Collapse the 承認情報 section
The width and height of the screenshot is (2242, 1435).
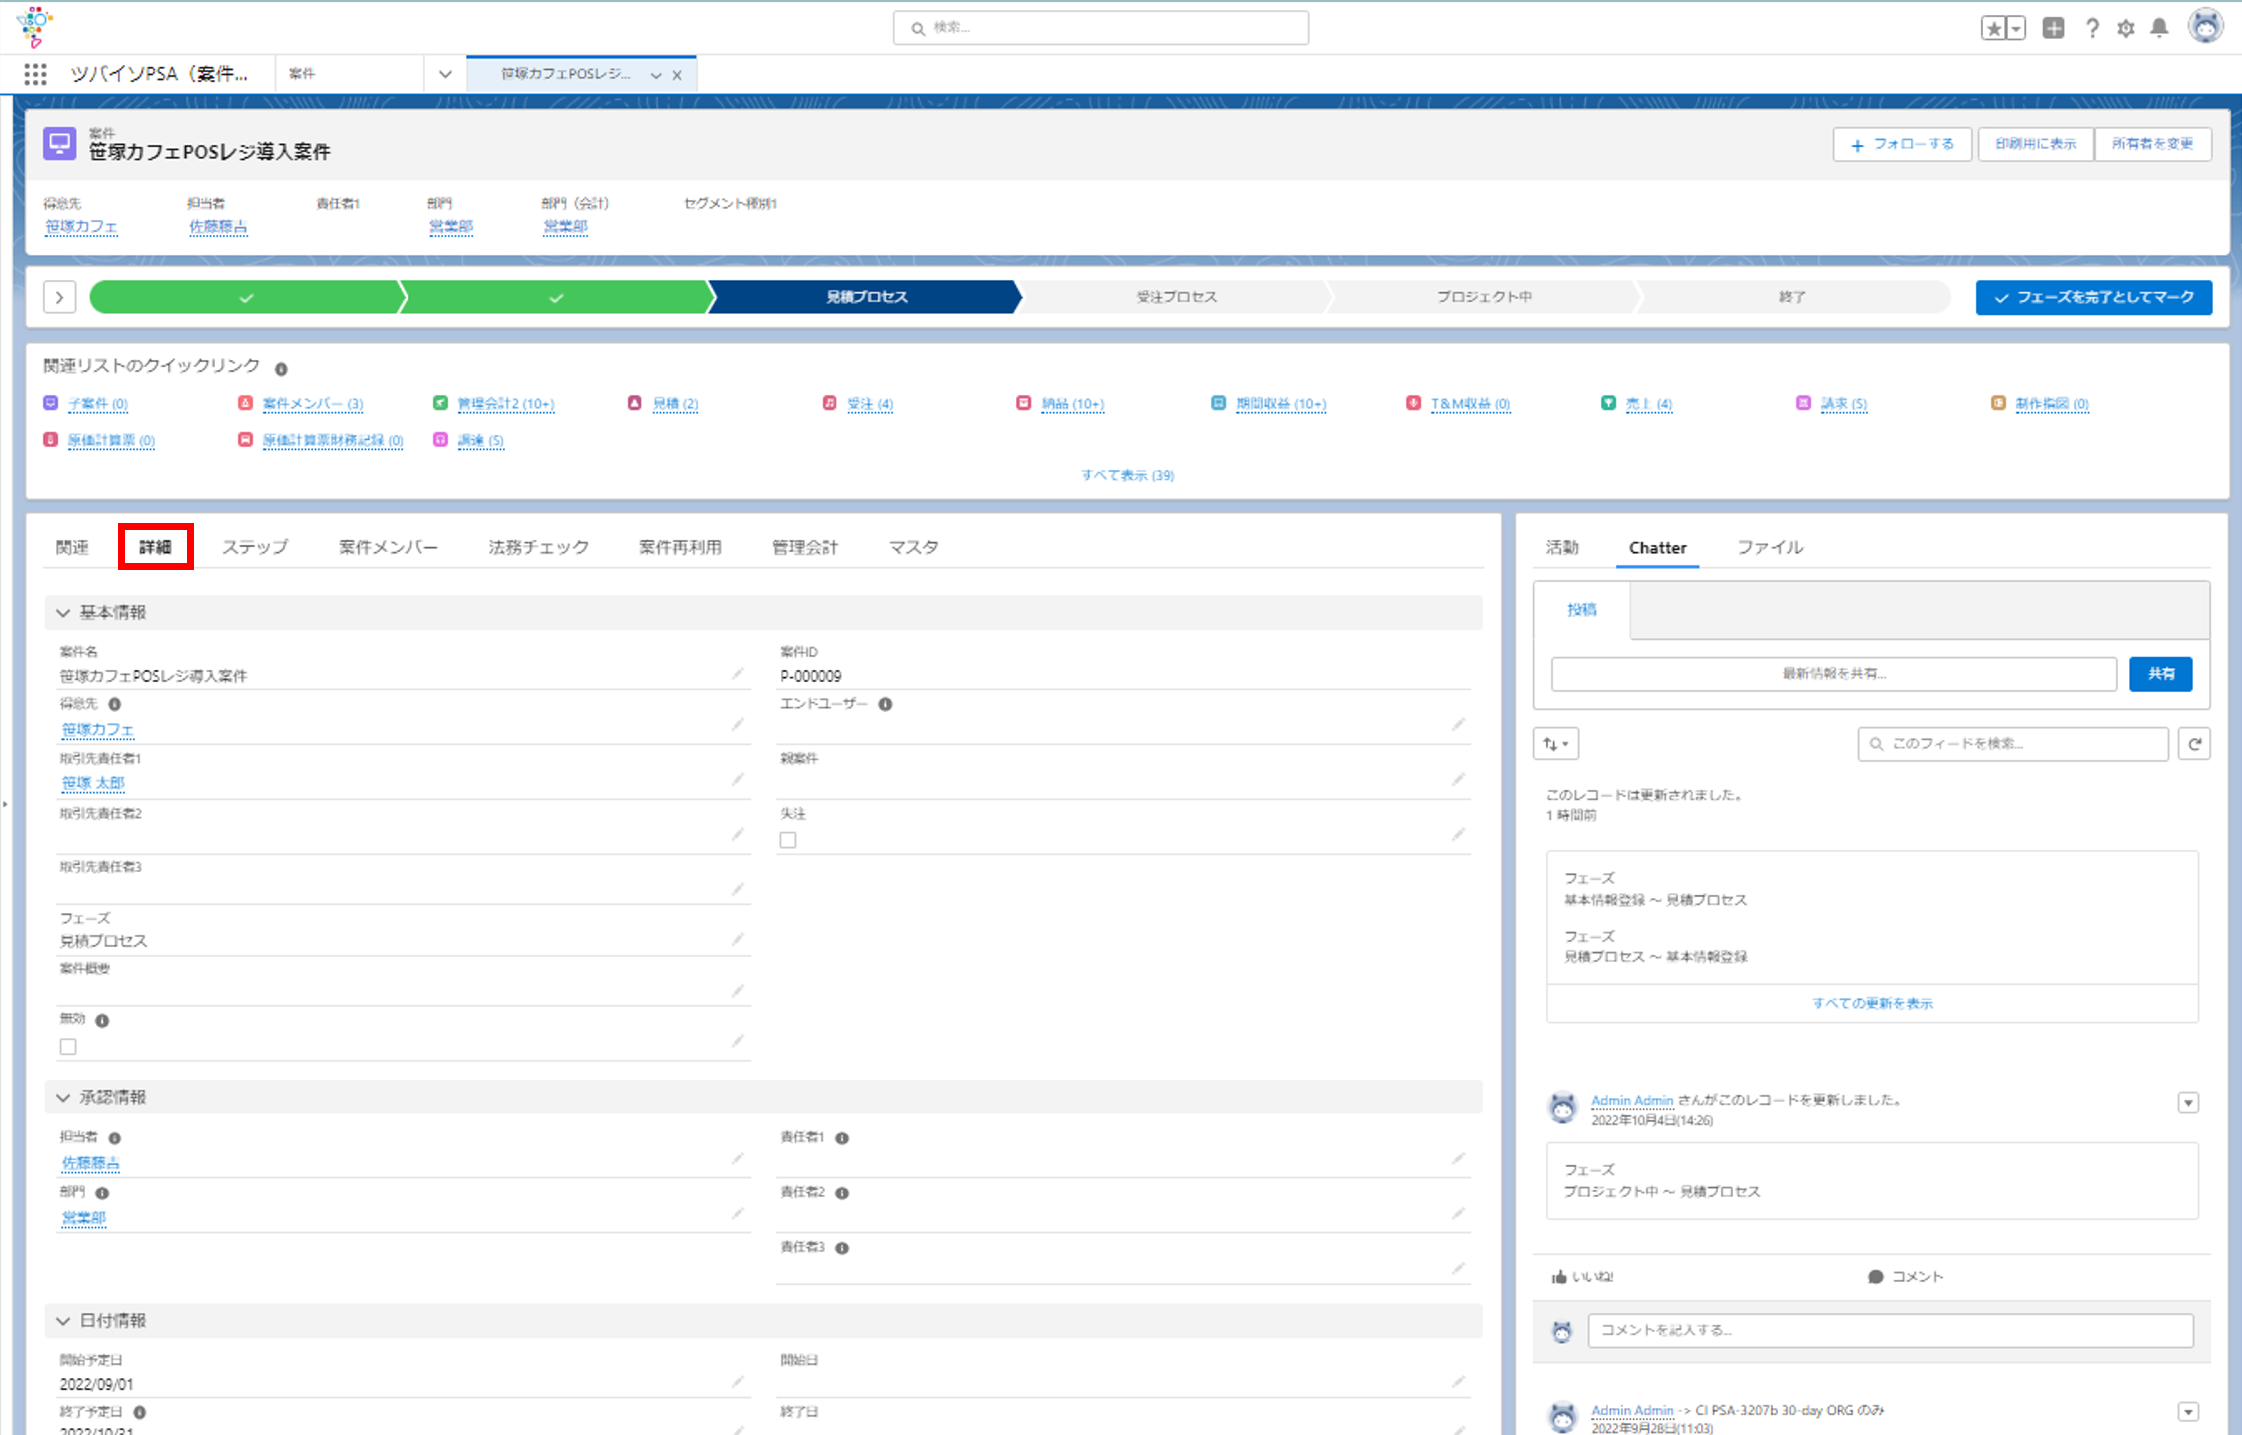[63, 1097]
